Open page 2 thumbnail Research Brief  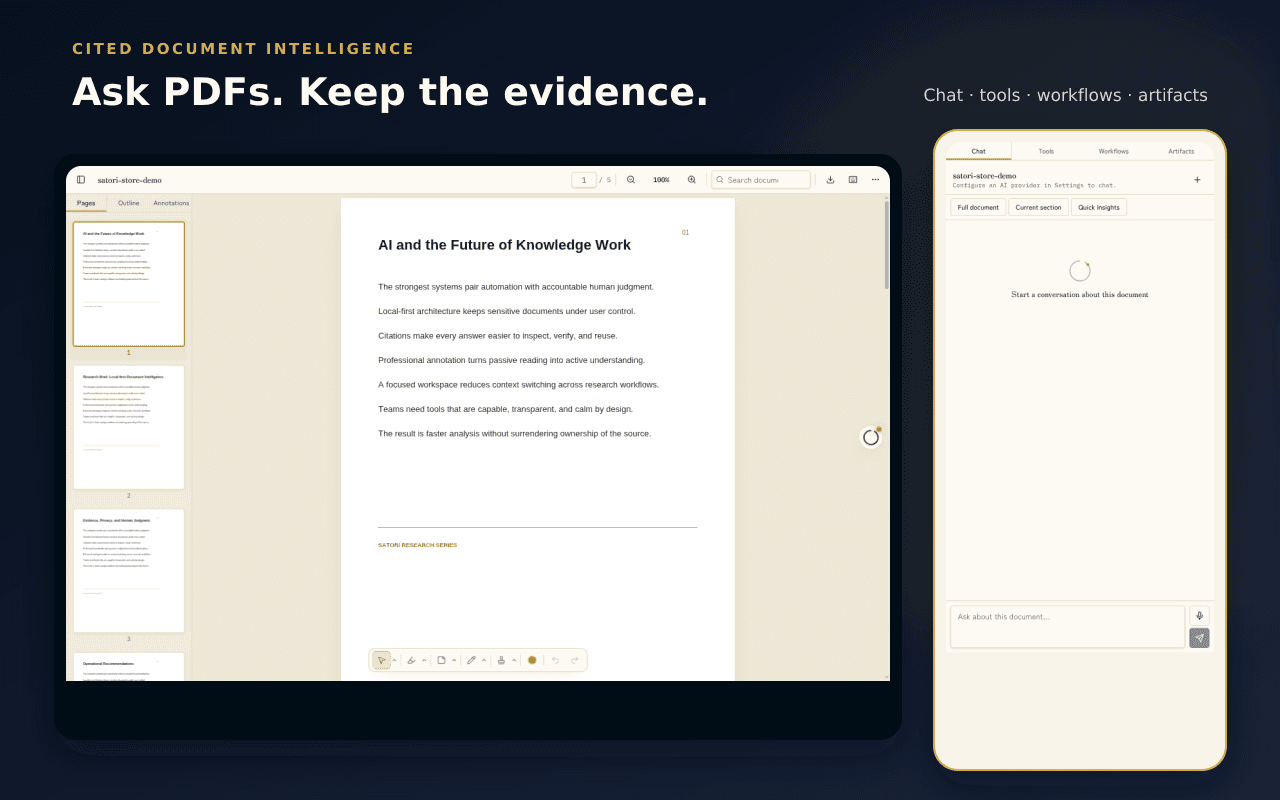point(128,427)
